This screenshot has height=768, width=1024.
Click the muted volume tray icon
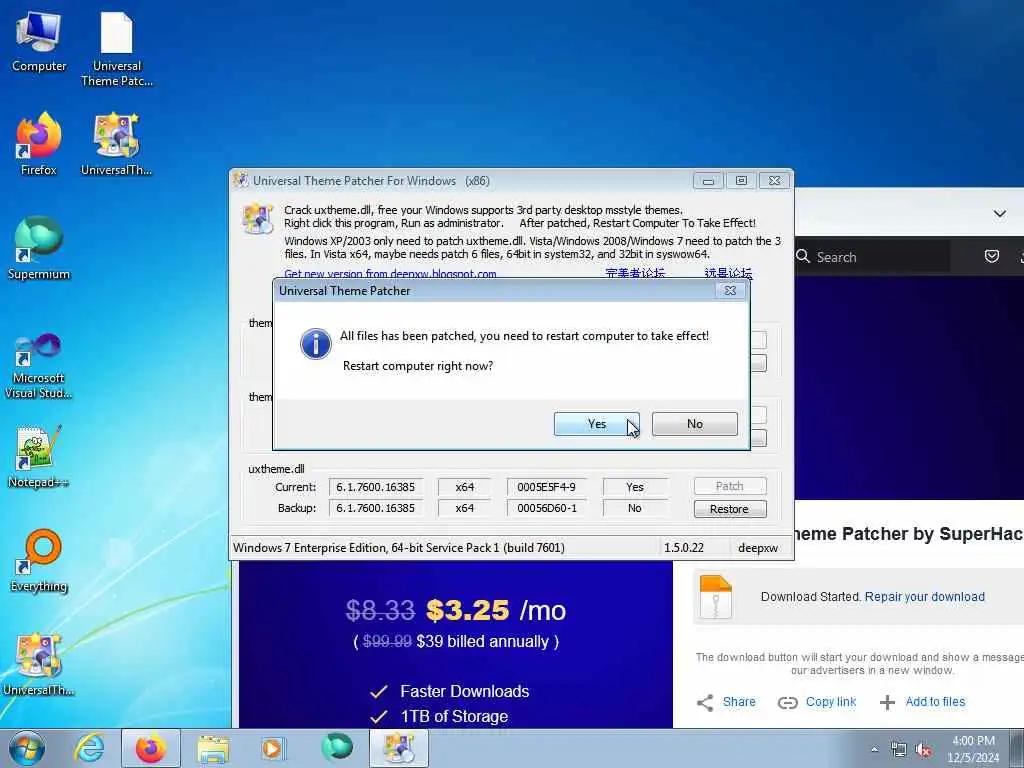click(923, 750)
